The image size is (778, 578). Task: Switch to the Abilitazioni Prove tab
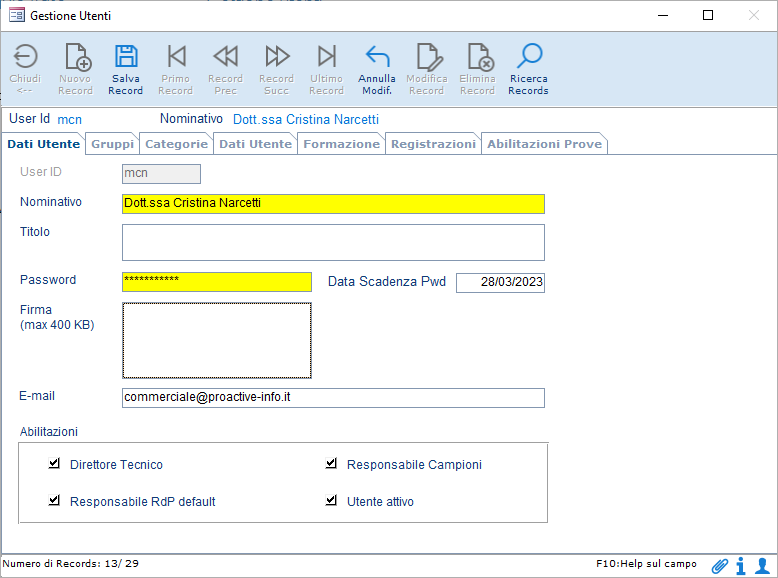(x=544, y=144)
